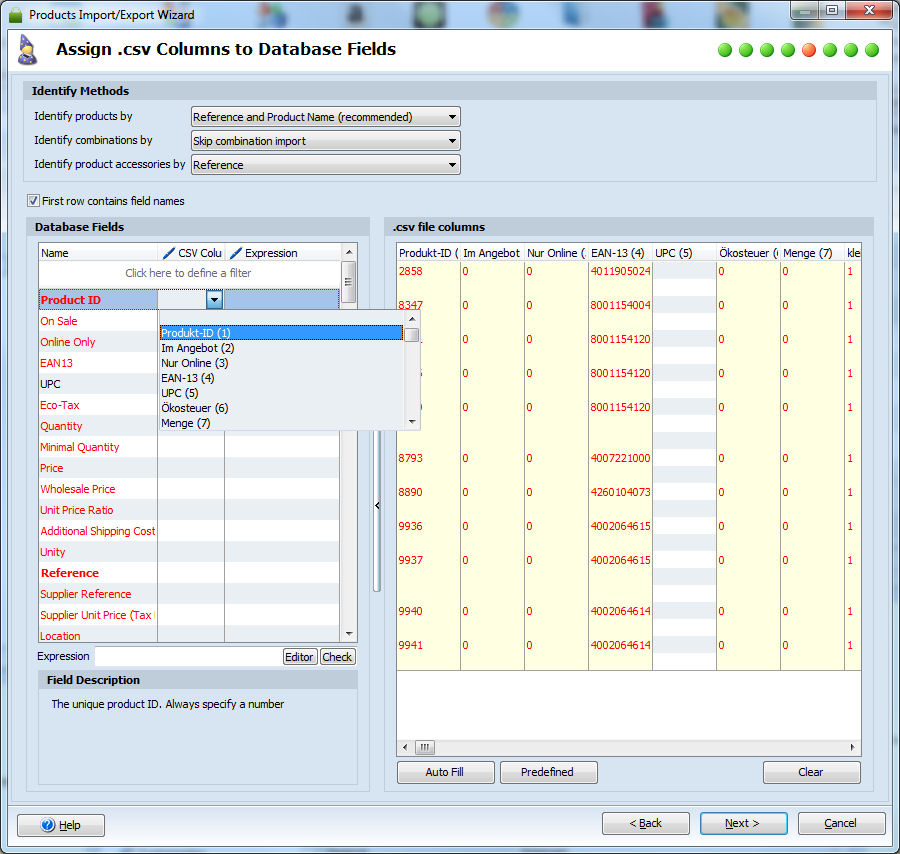Click the pencil icon on Expression header
This screenshot has width=900, height=854.
click(x=236, y=253)
